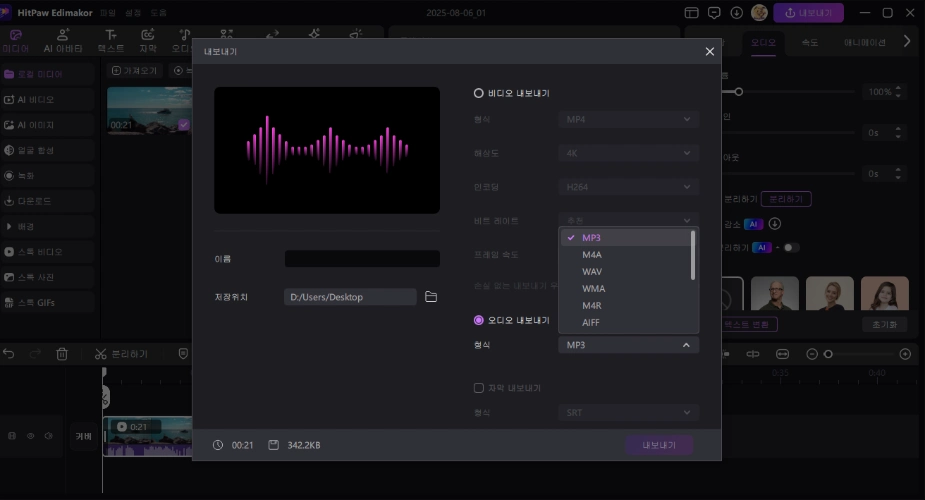Click the AI noise reduction download icon
Image resolution: width=925 pixels, height=500 pixels.
775,224
